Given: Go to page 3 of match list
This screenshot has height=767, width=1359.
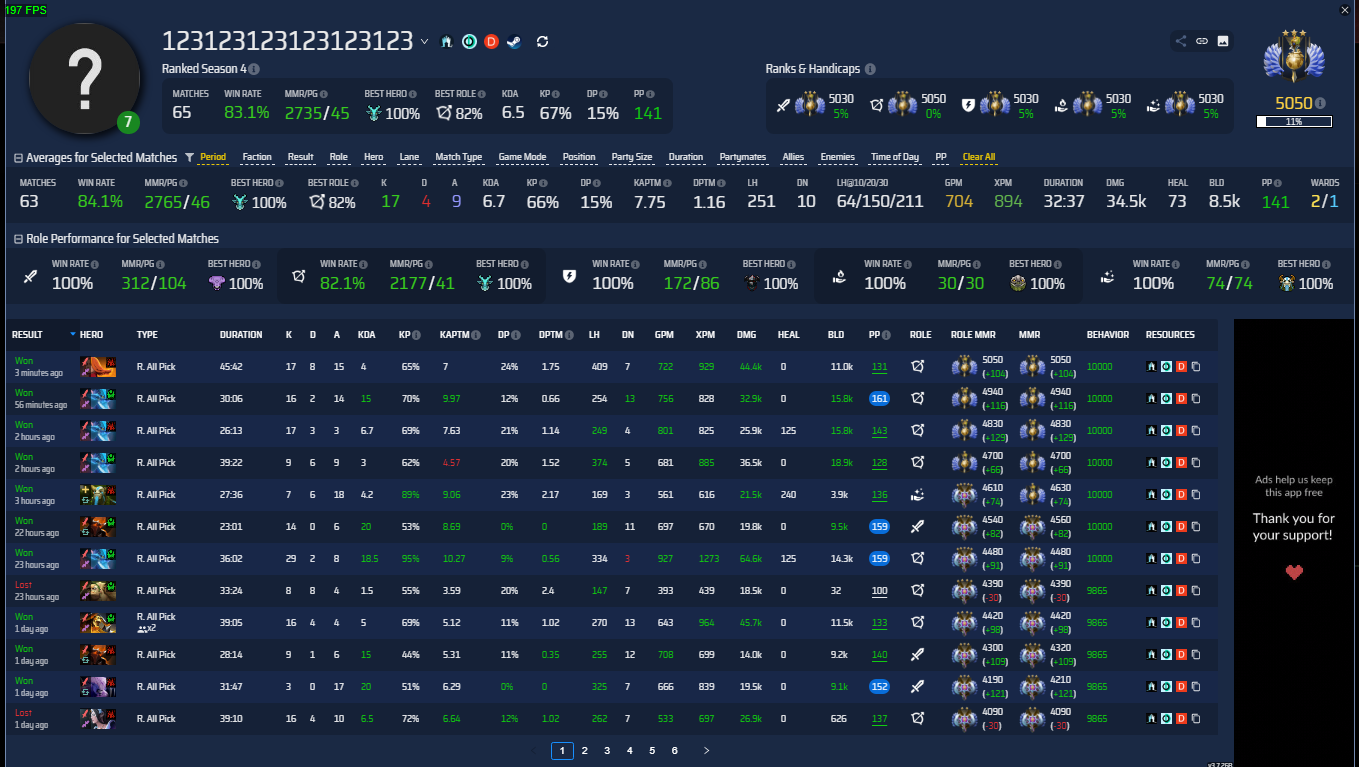Looking at the screenshot, I should click(x=607, y=750).
